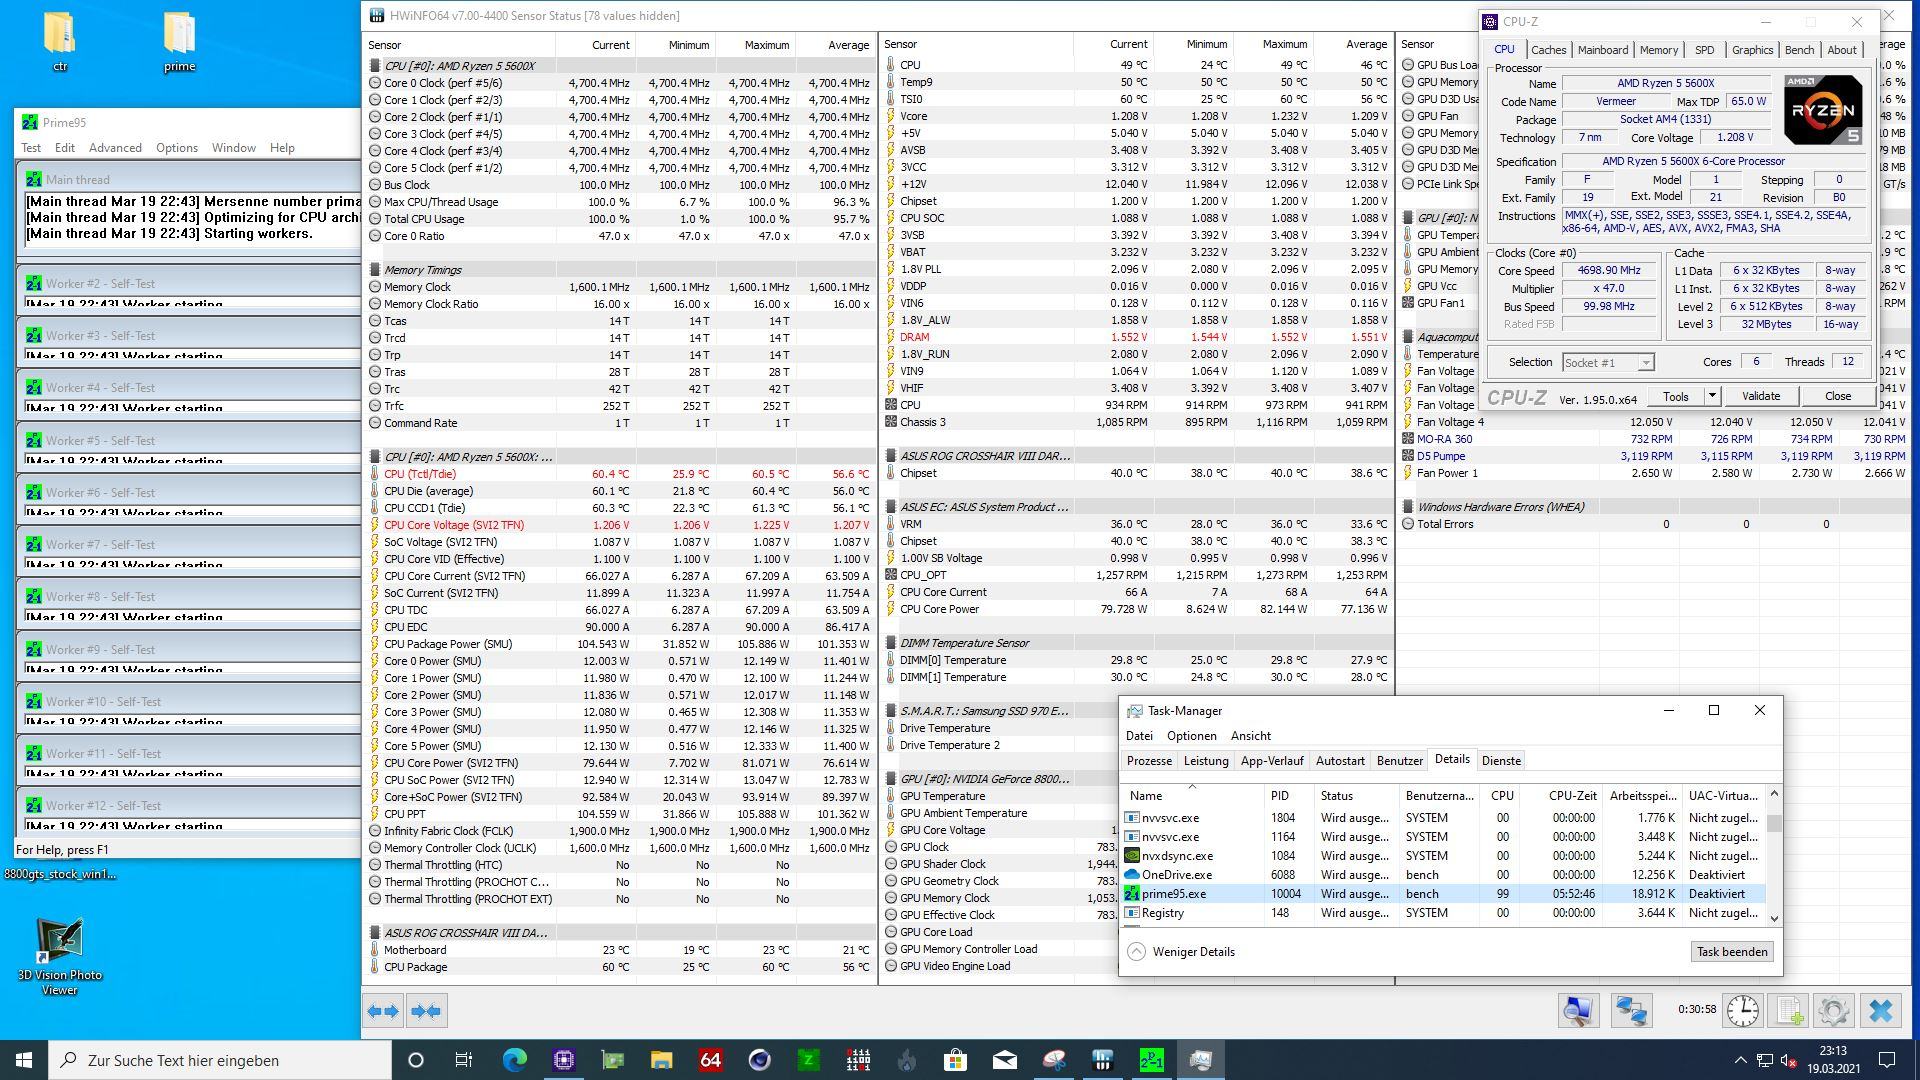The height and width of the screenshot is (1080, 1920).
Task: Click HWiNFO expand columns arrows button
Action: coord(383,1011)
